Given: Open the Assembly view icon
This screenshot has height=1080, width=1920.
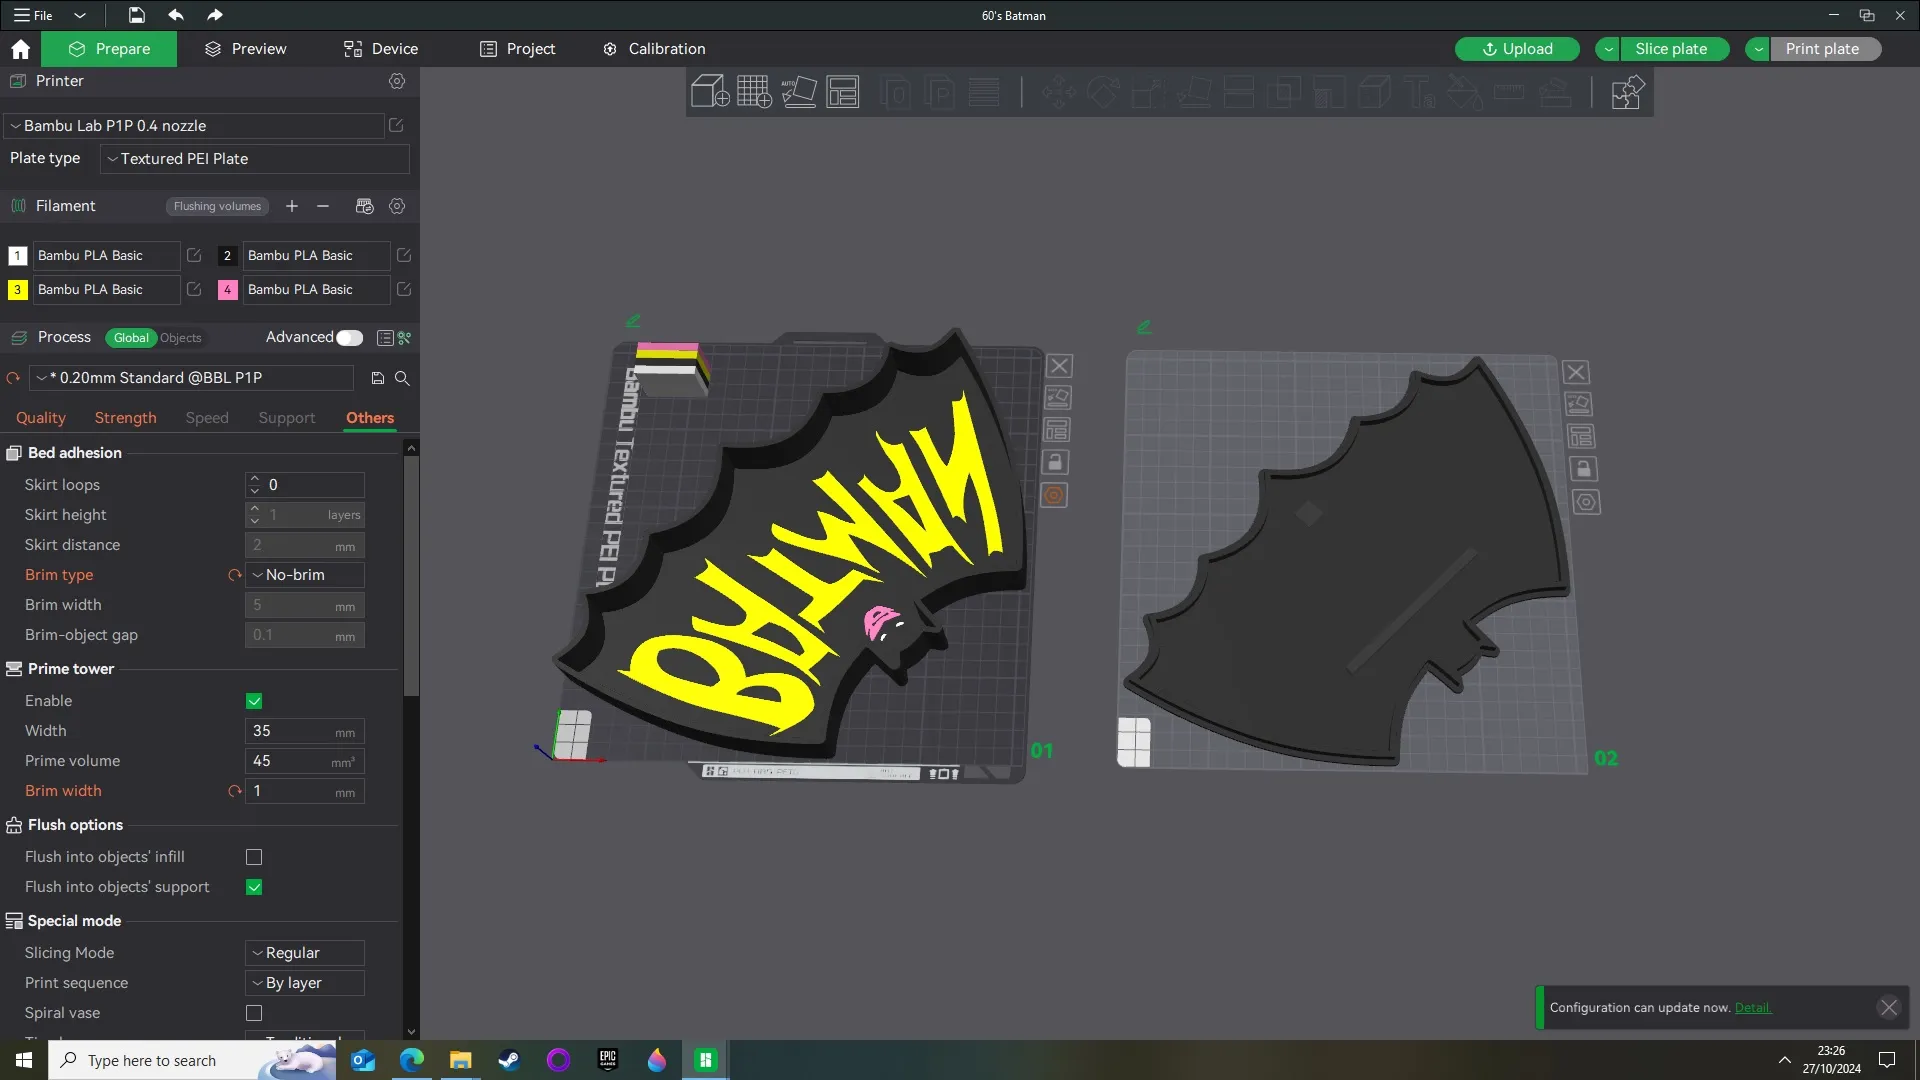Looking at the screenshot, I should (x=1627, y=92).
